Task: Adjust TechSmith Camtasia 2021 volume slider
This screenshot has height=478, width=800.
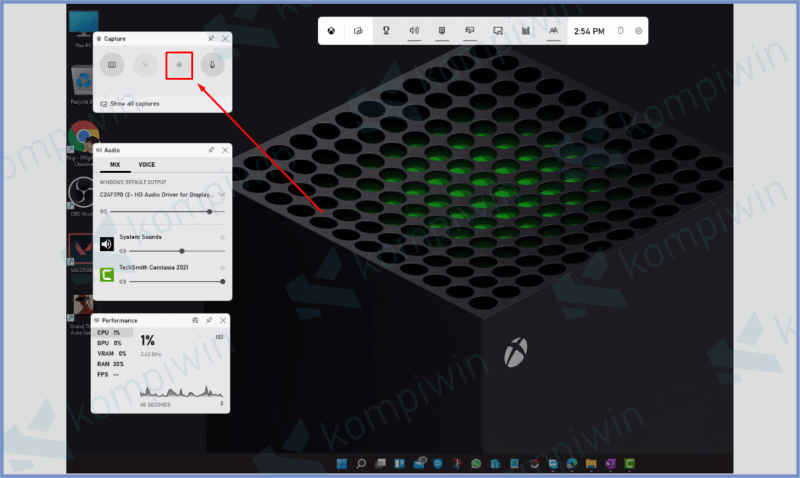Action: point(177,282)
